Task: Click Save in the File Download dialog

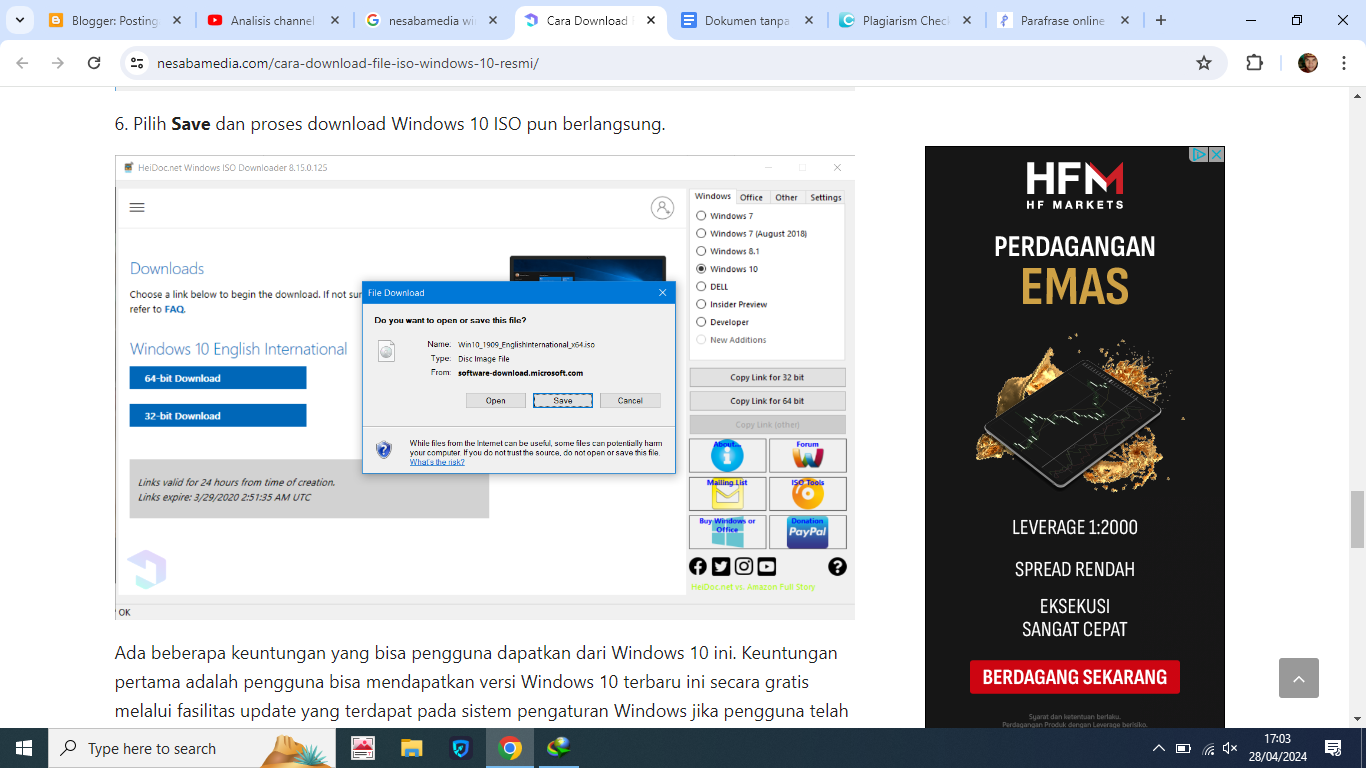Action: pos(563,400)
